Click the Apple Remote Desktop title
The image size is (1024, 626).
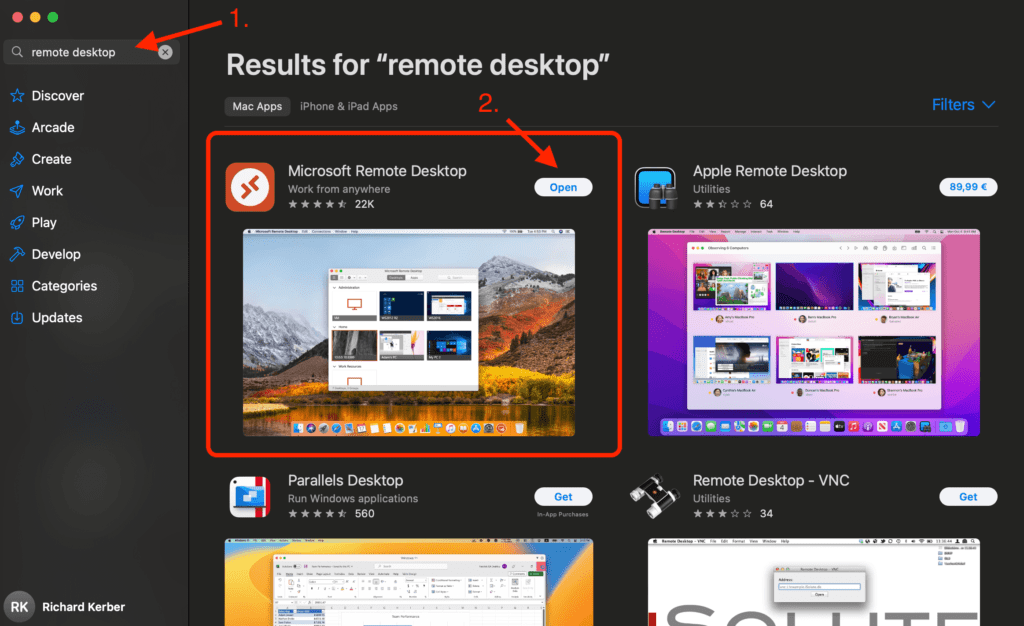770,171
